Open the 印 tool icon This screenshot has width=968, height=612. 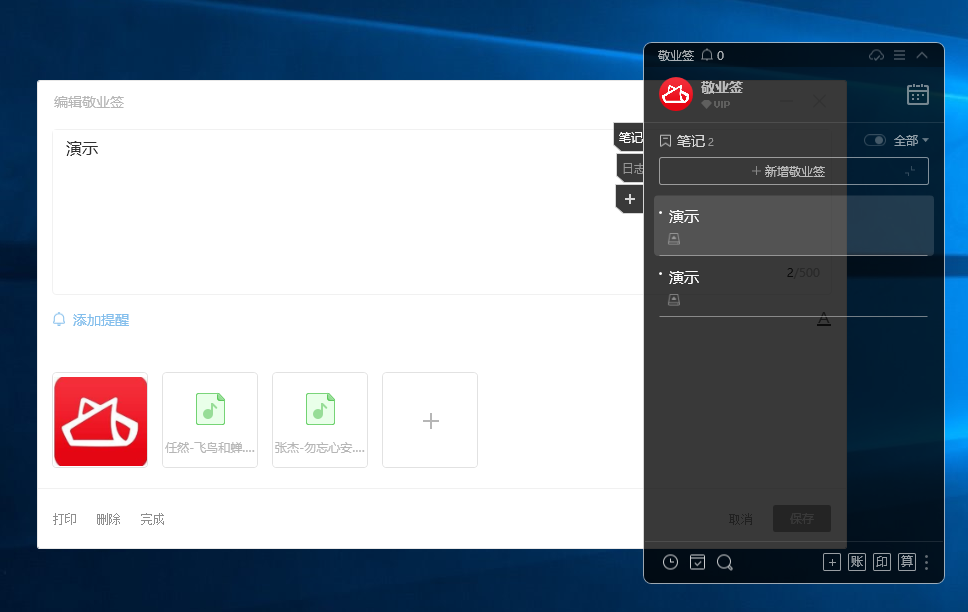tap(882, 562)
